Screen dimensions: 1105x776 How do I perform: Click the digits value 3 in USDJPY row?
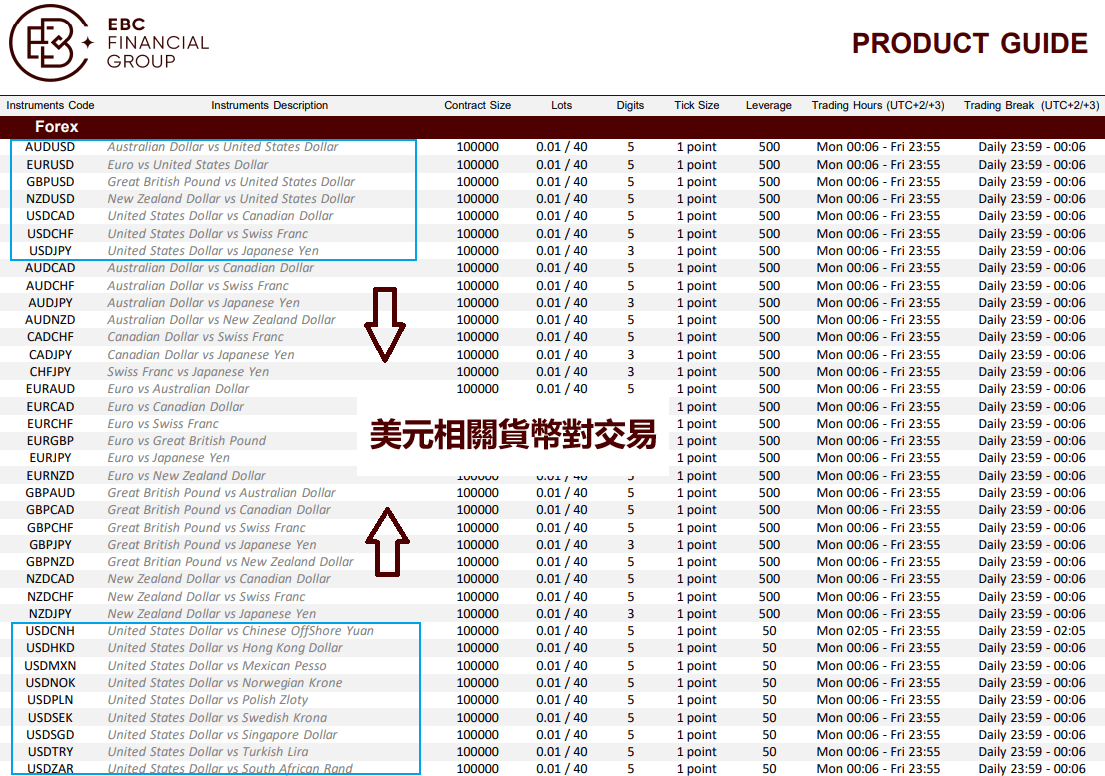[631, 250]
